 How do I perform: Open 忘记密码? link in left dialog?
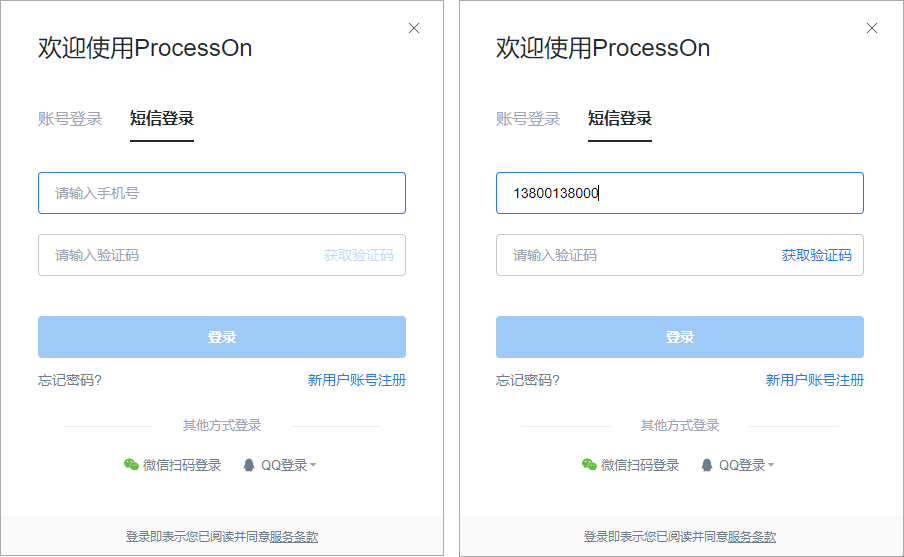(x=70, y=380)
